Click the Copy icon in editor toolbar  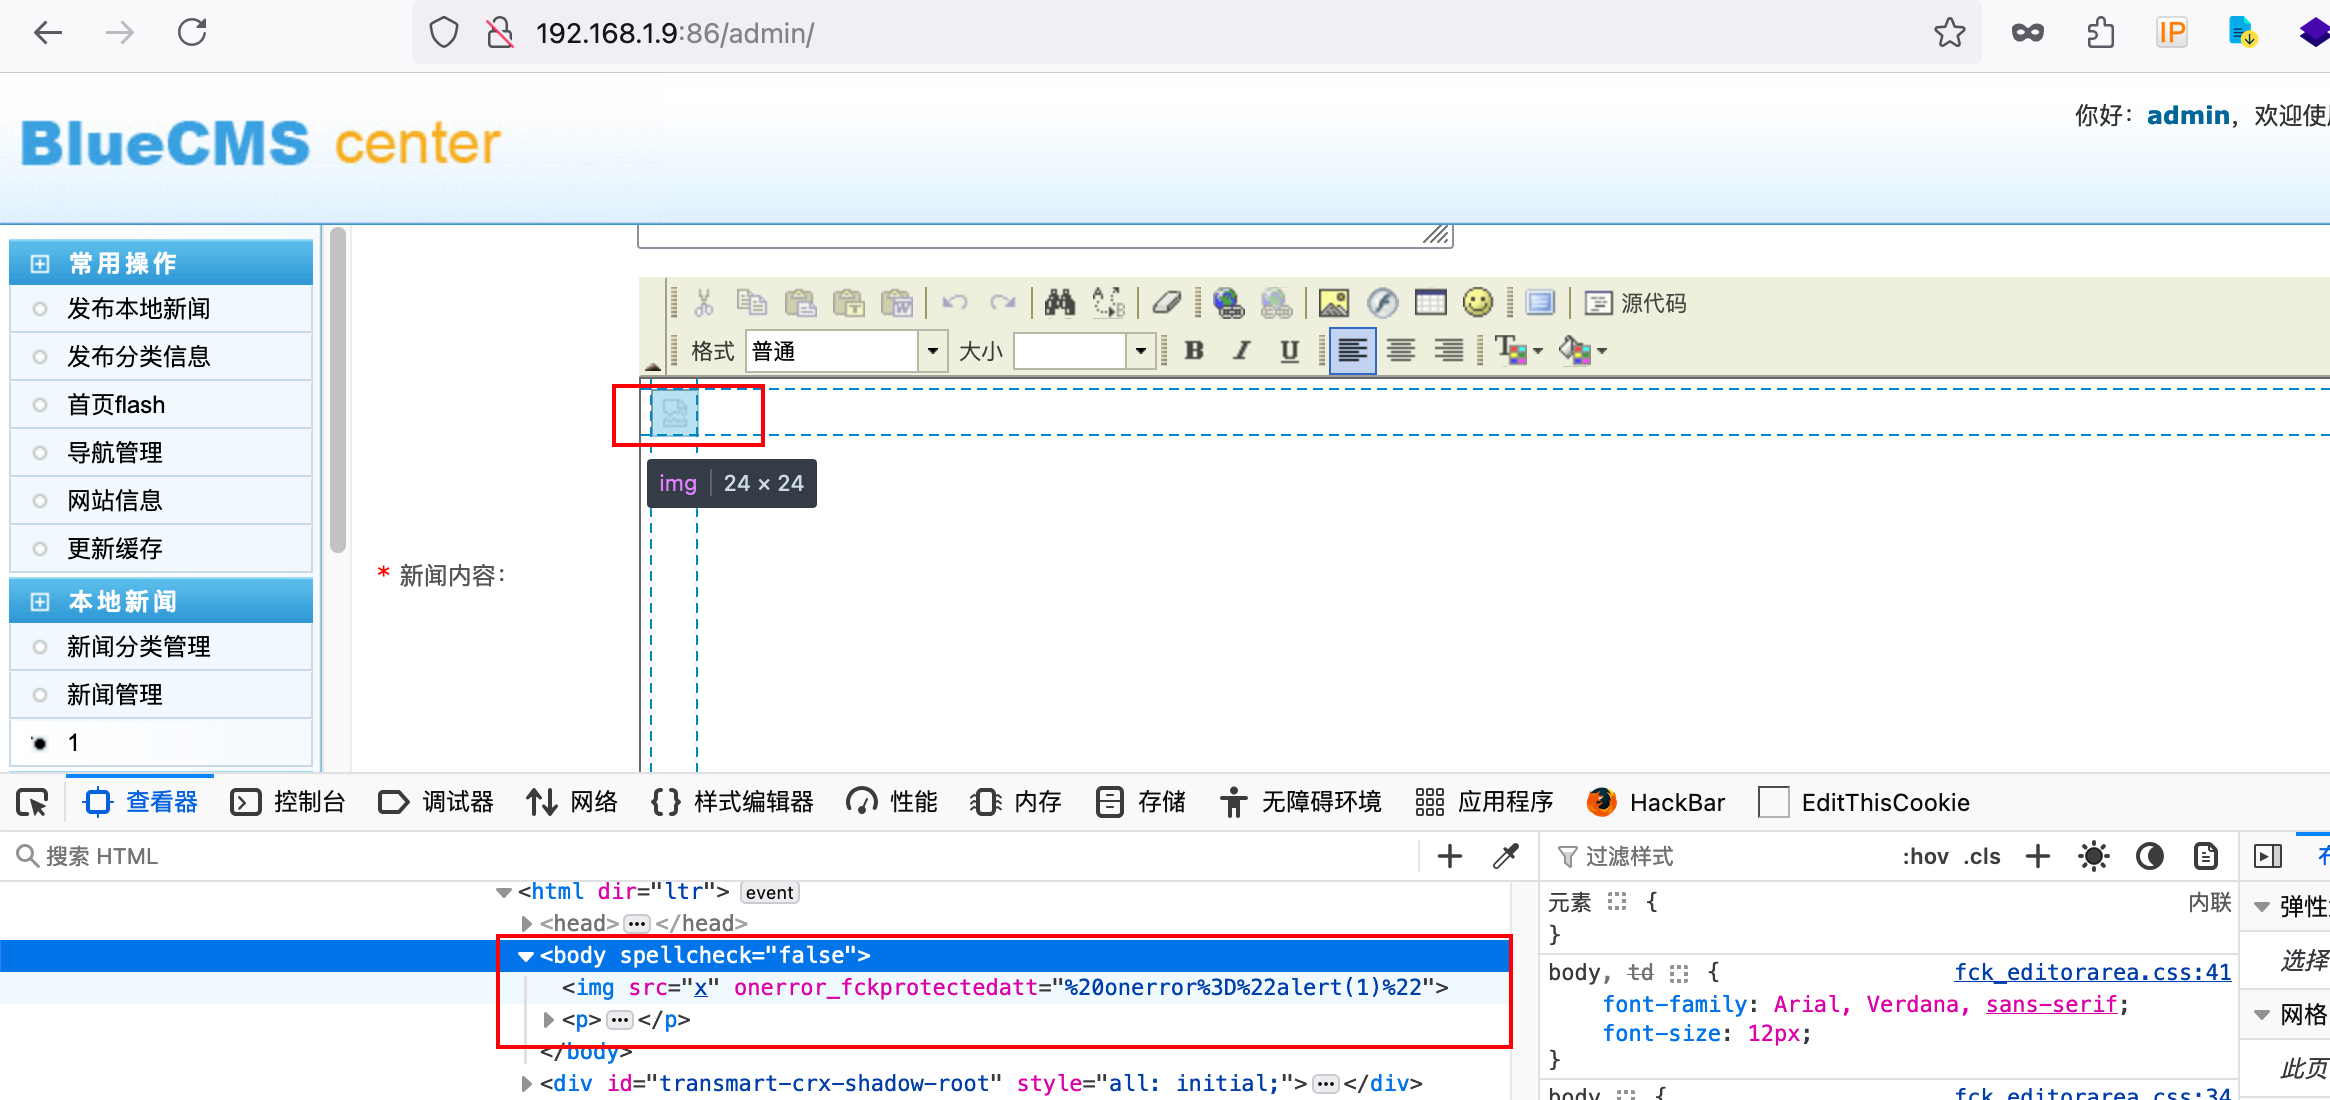click(x=751, y=302)
